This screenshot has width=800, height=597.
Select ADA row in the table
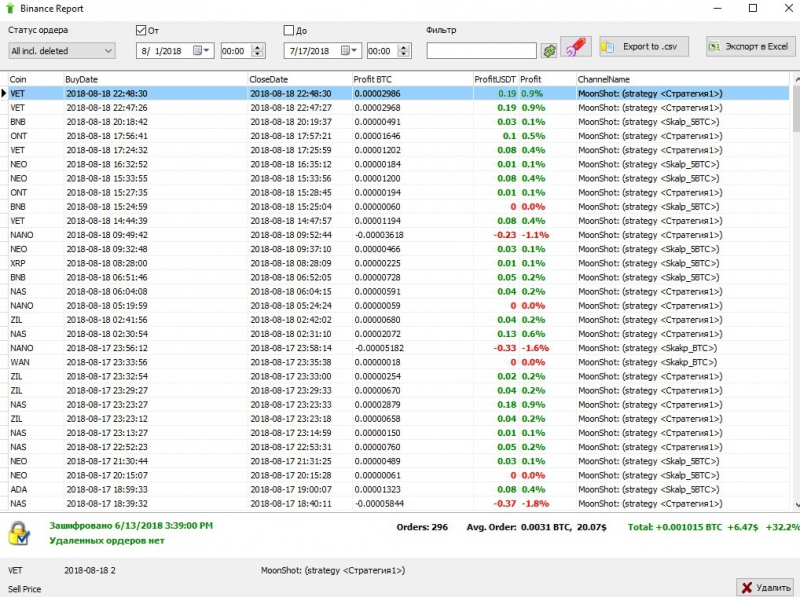click(398, 489)
